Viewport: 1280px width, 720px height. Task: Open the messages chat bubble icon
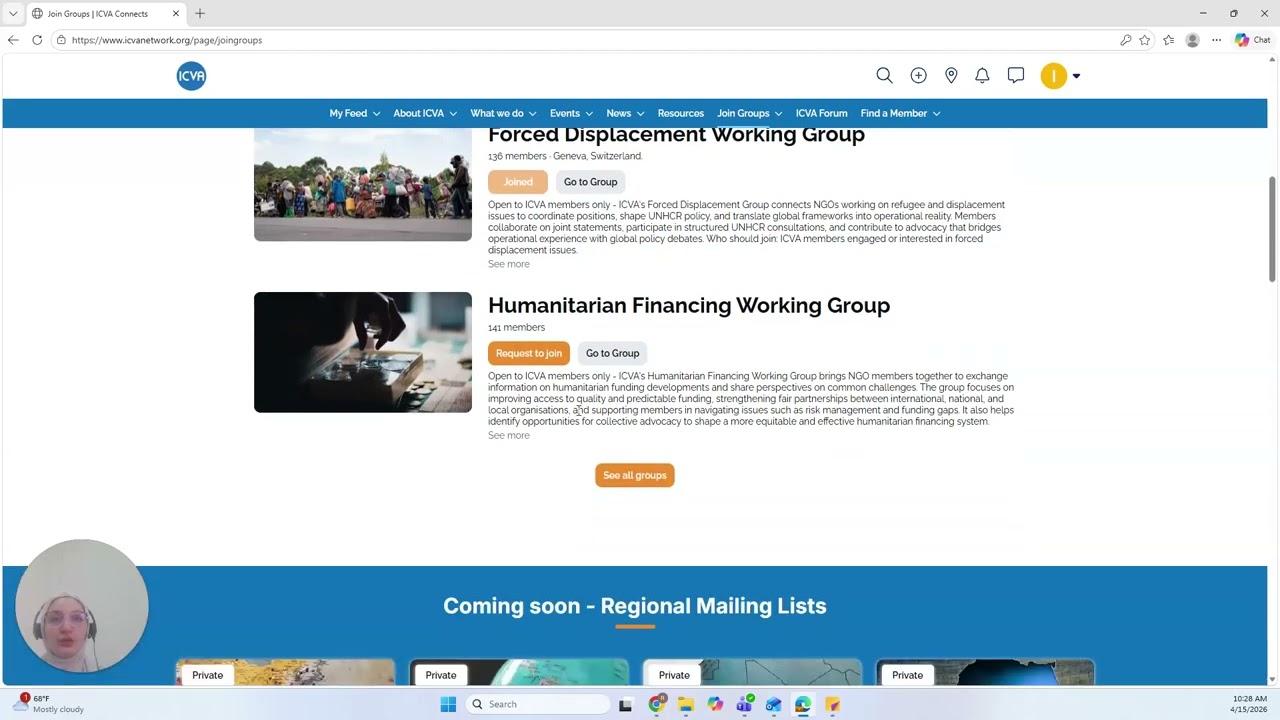click(x=1016, y=75)
